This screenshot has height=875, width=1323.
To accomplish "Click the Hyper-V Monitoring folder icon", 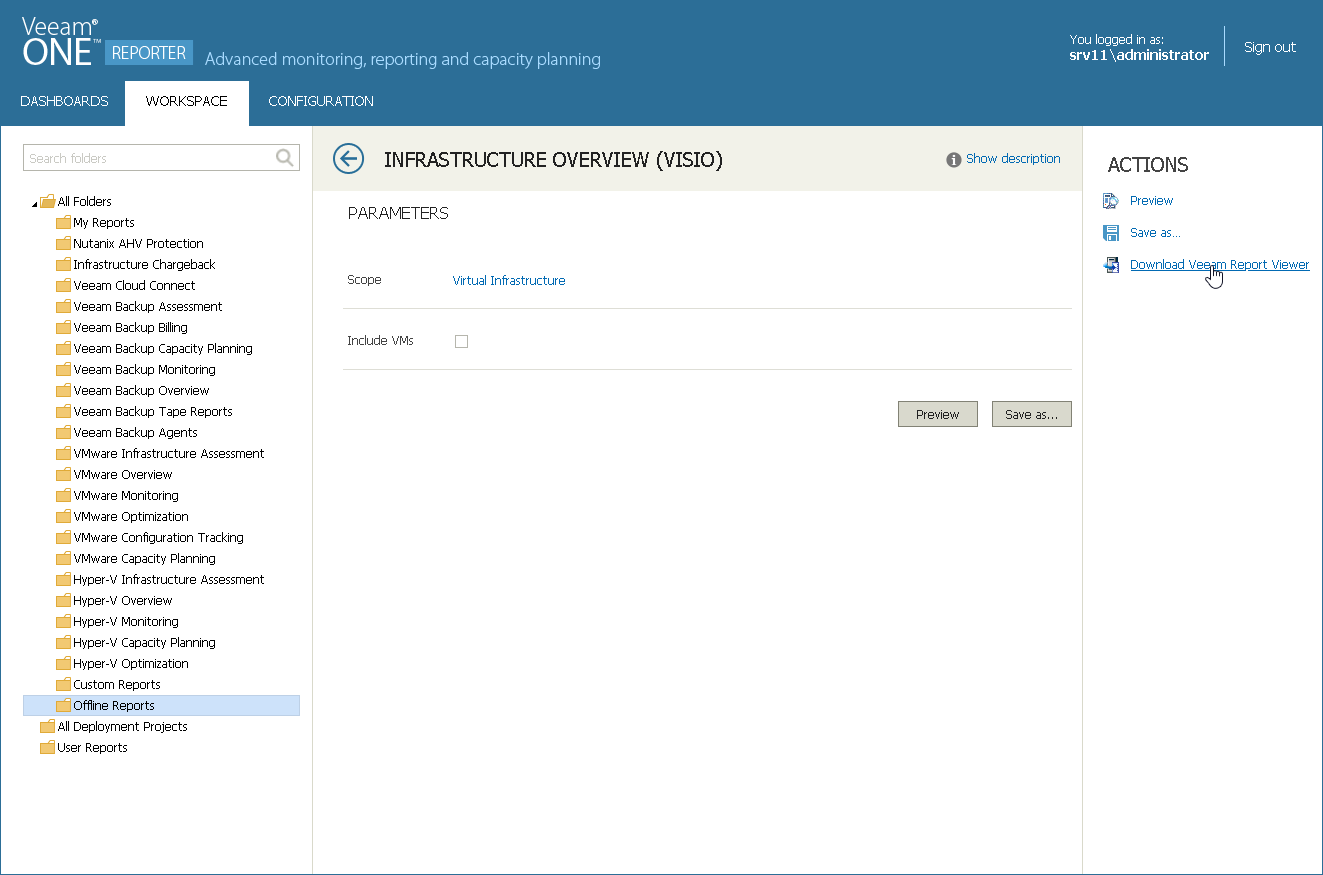I will click(x=63, y=621).
